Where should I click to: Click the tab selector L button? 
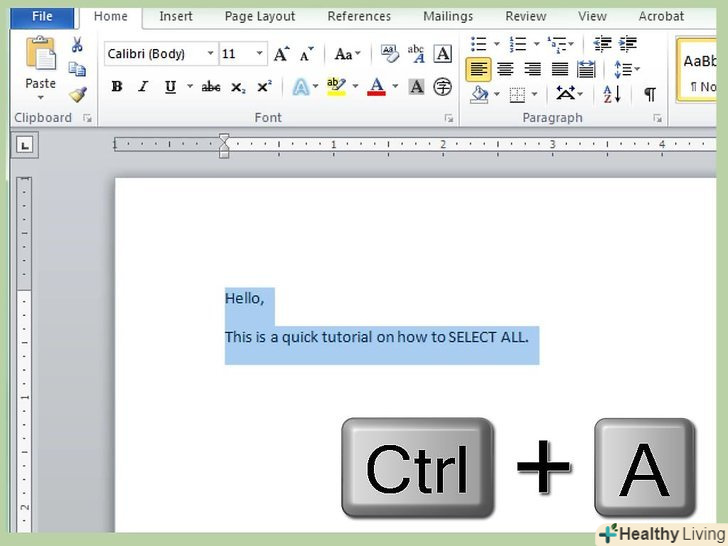(25, 145)
